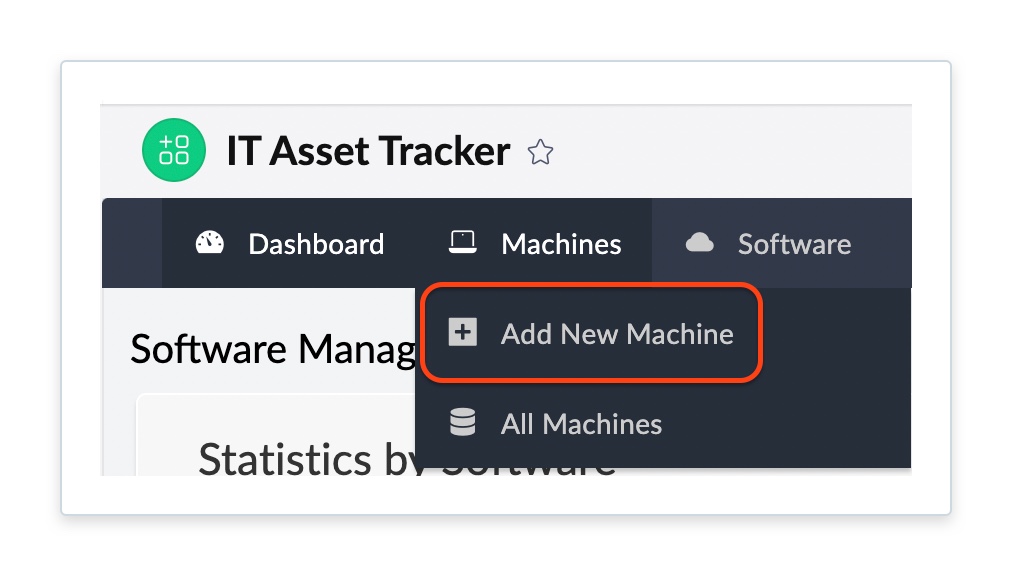The width and height of the screenshot is (1012, 576).
Task: Select the Add New Machine menu entry
Action: (x=616, y=334)
